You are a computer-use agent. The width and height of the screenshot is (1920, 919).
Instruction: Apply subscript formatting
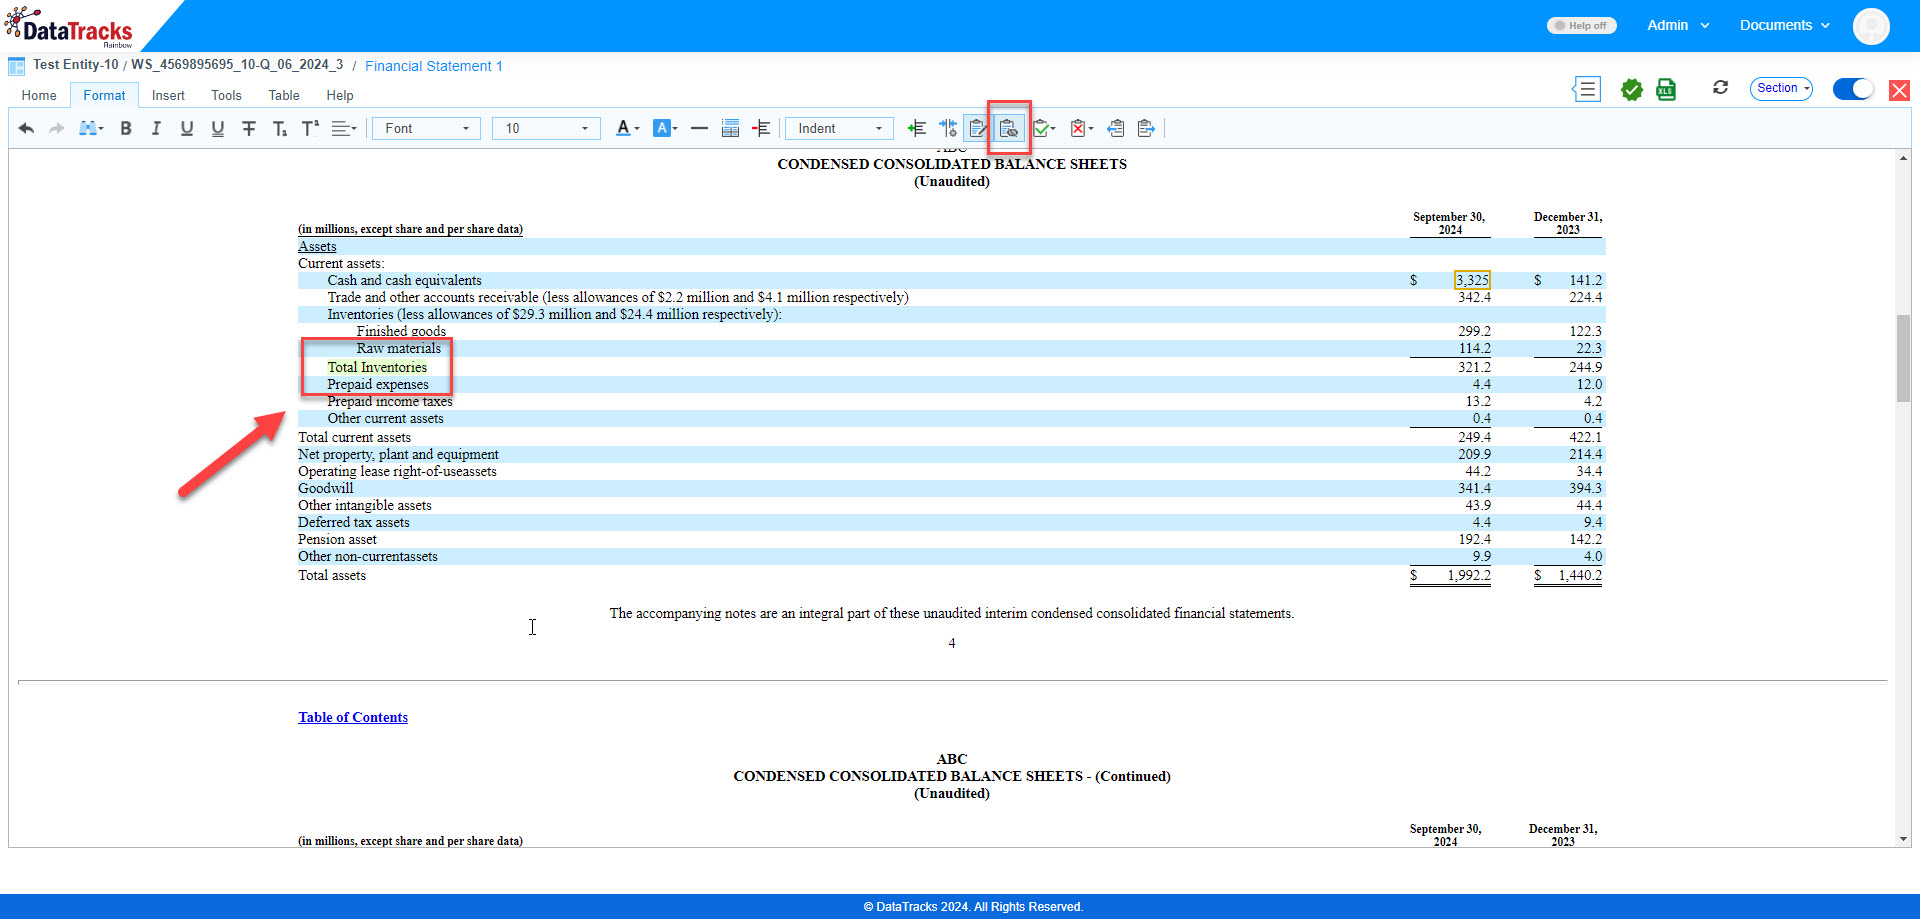point(280,128)
